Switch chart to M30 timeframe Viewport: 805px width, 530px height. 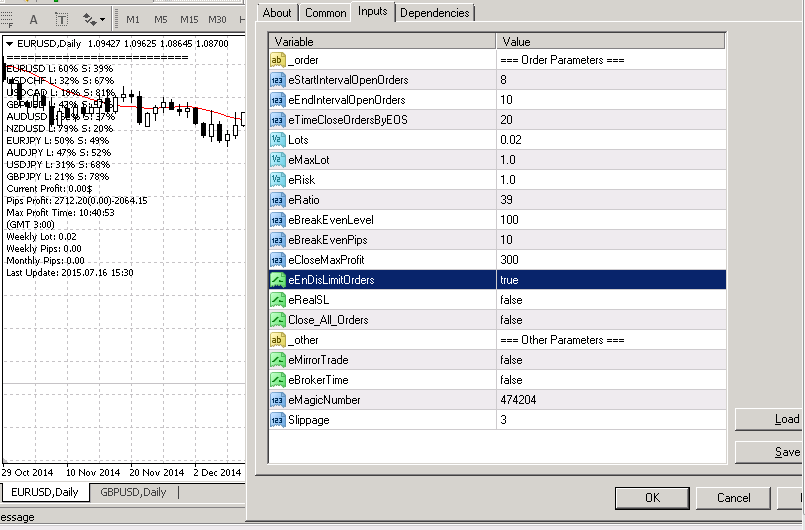217,20
